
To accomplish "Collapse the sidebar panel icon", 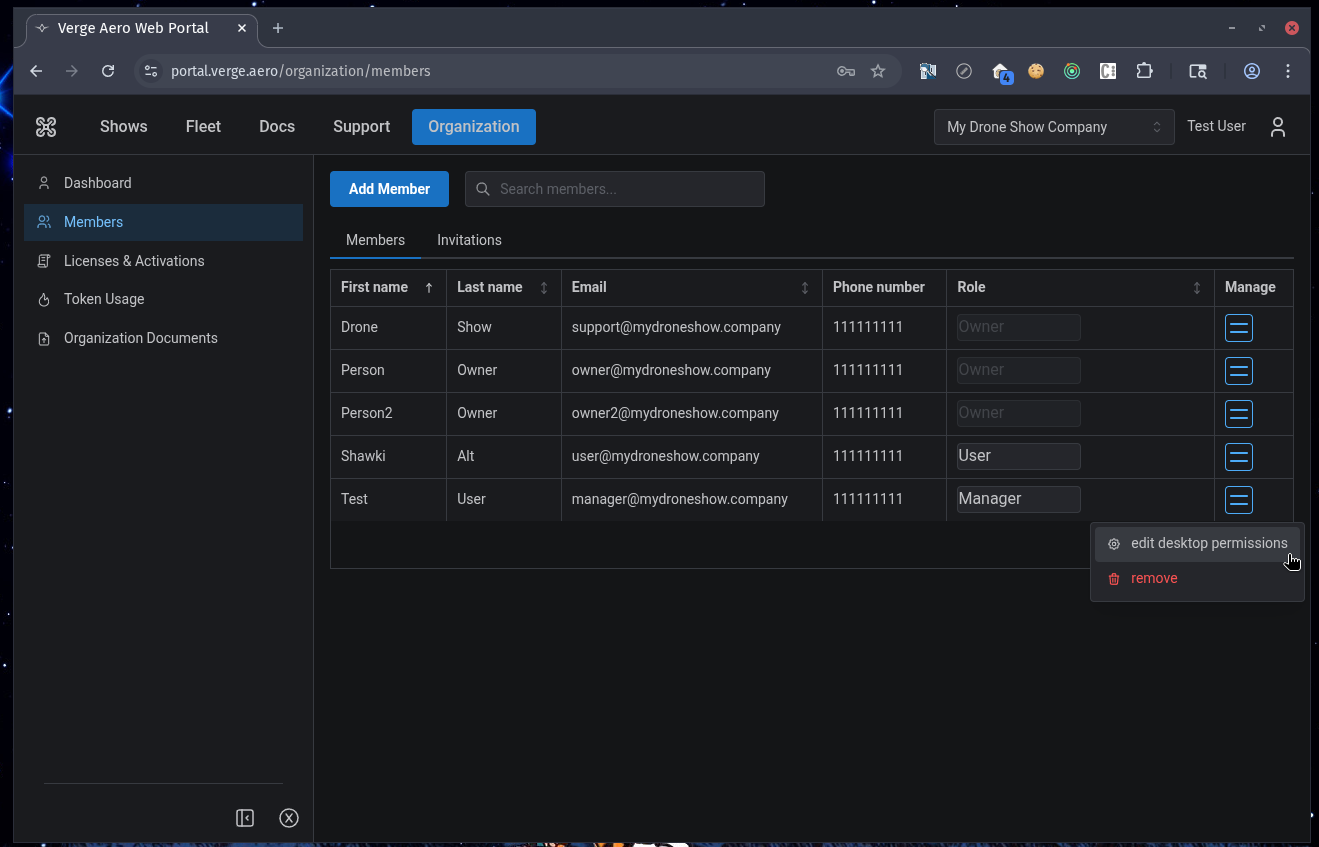I will click(245, 818).
